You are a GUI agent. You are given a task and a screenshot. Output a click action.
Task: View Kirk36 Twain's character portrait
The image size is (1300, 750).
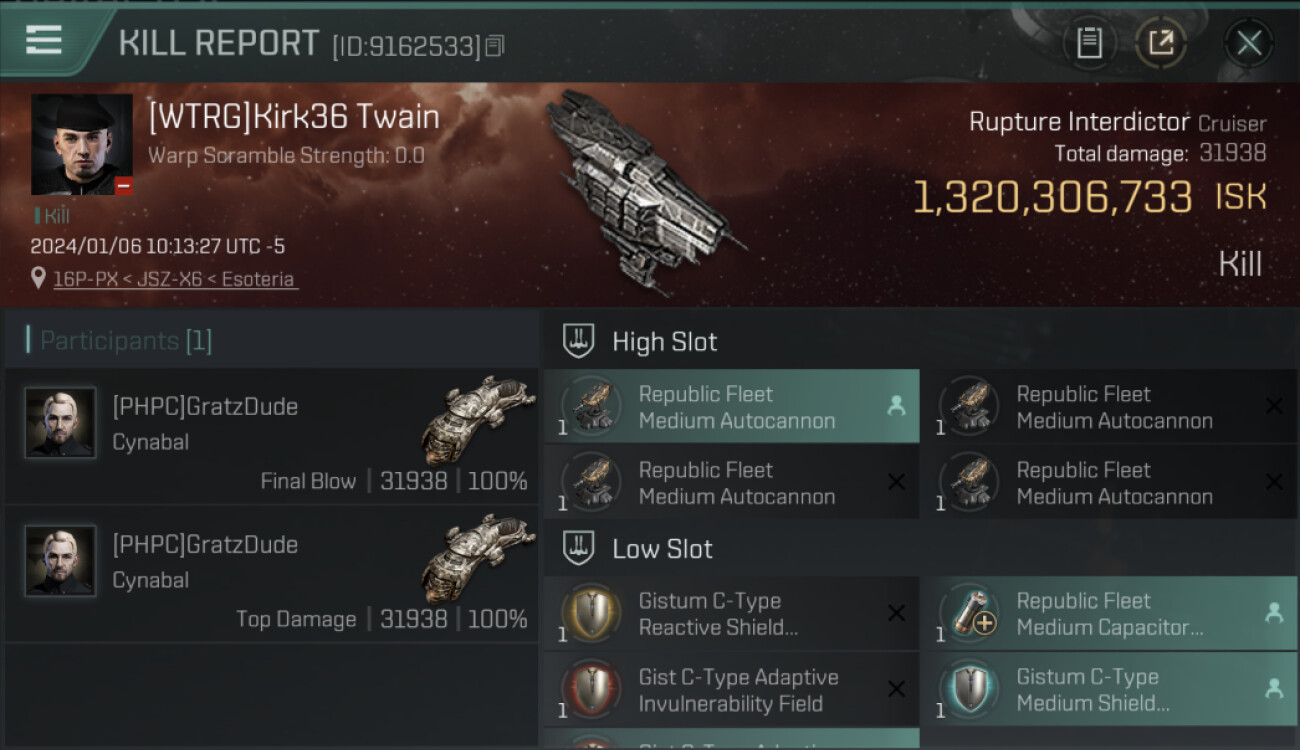pos(81,144)
